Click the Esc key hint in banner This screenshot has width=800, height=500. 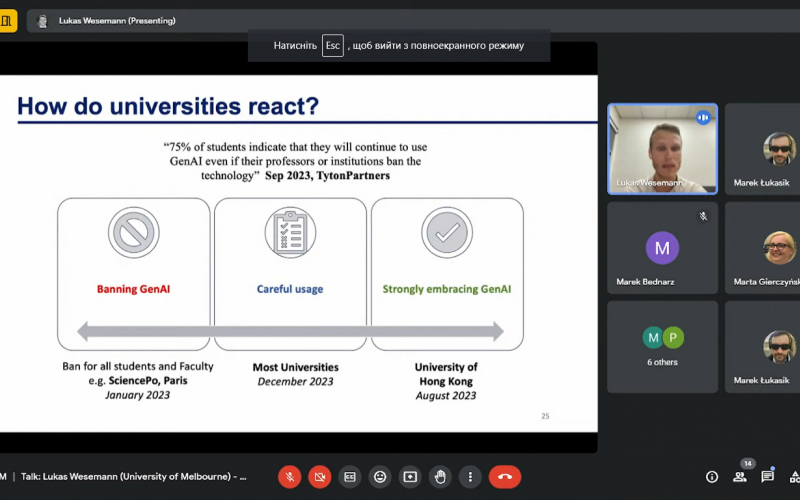point(333,45)
